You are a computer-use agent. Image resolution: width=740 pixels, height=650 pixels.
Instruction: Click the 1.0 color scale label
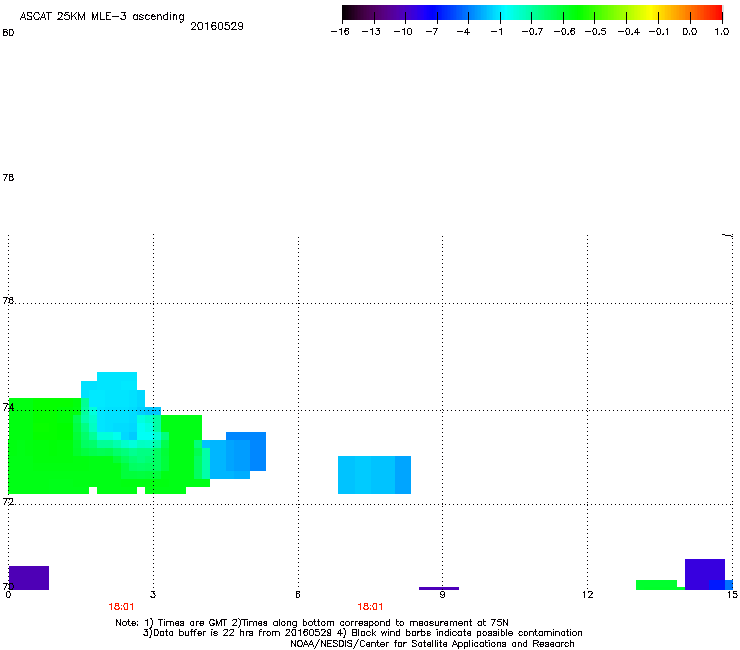click(x=722, y=32)
